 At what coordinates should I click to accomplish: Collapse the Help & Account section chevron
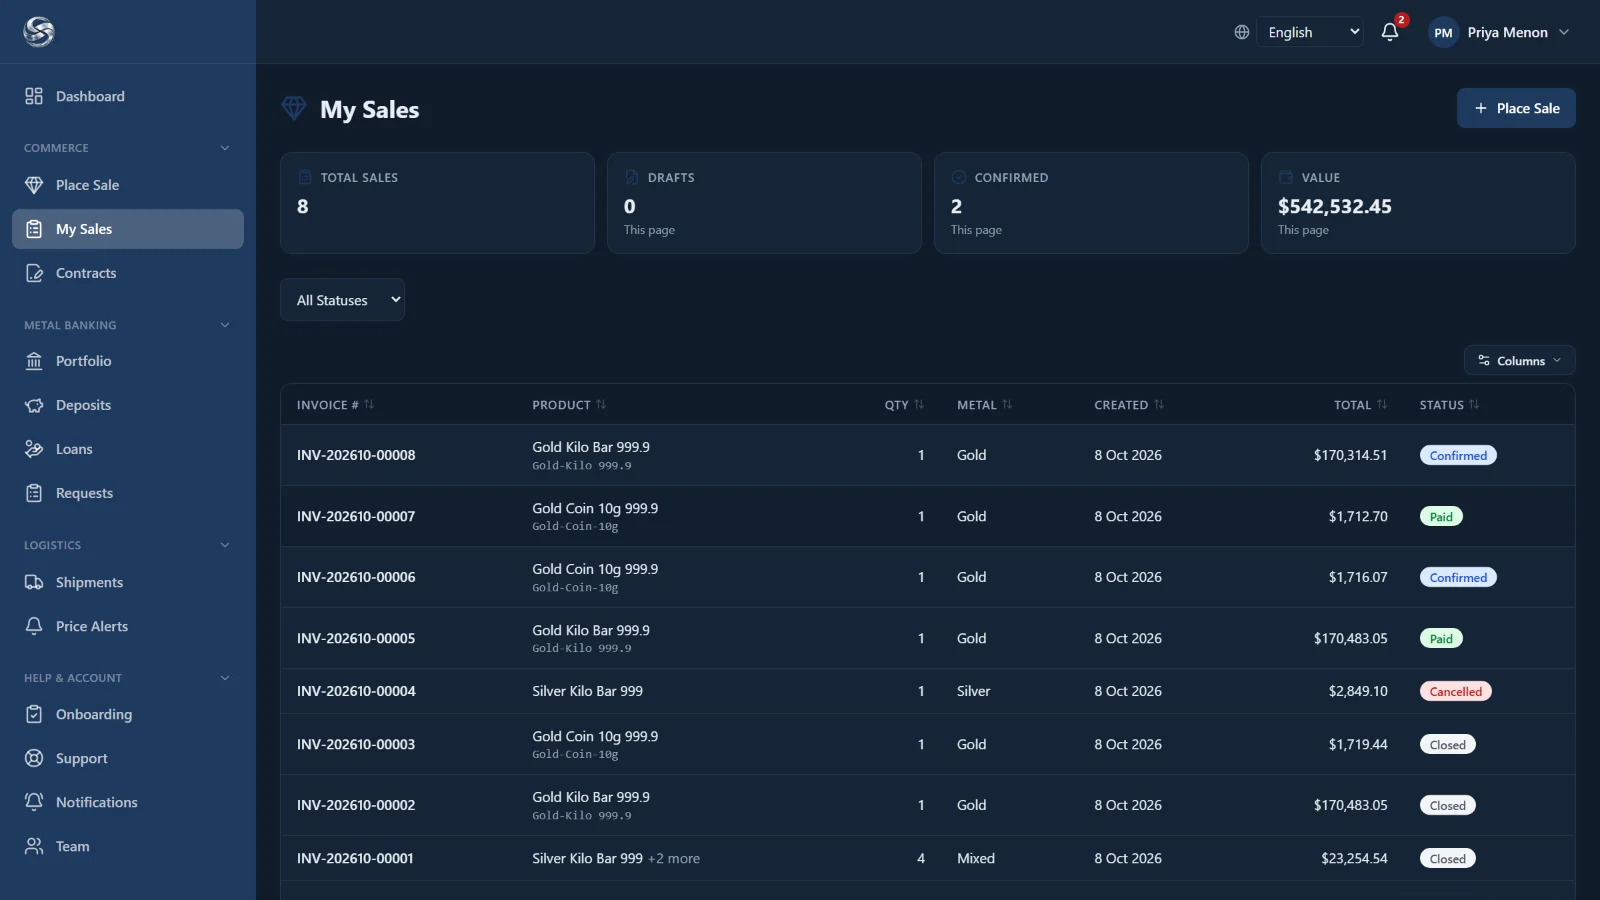(x=225, y=678)
